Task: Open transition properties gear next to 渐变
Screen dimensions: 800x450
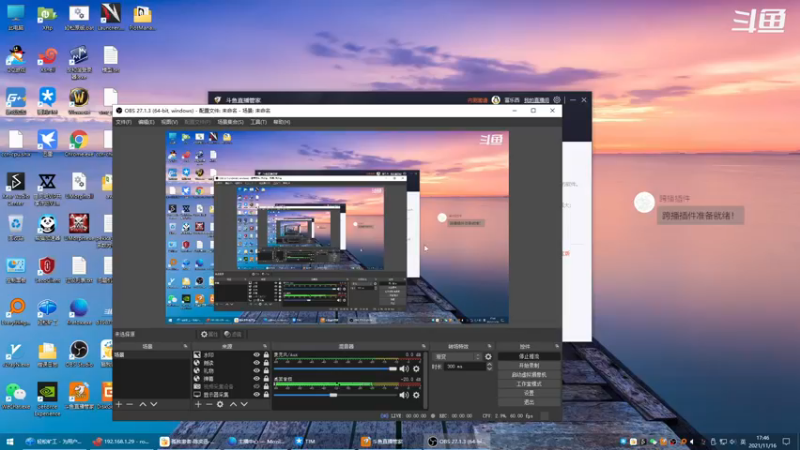Action: [488, 357]
